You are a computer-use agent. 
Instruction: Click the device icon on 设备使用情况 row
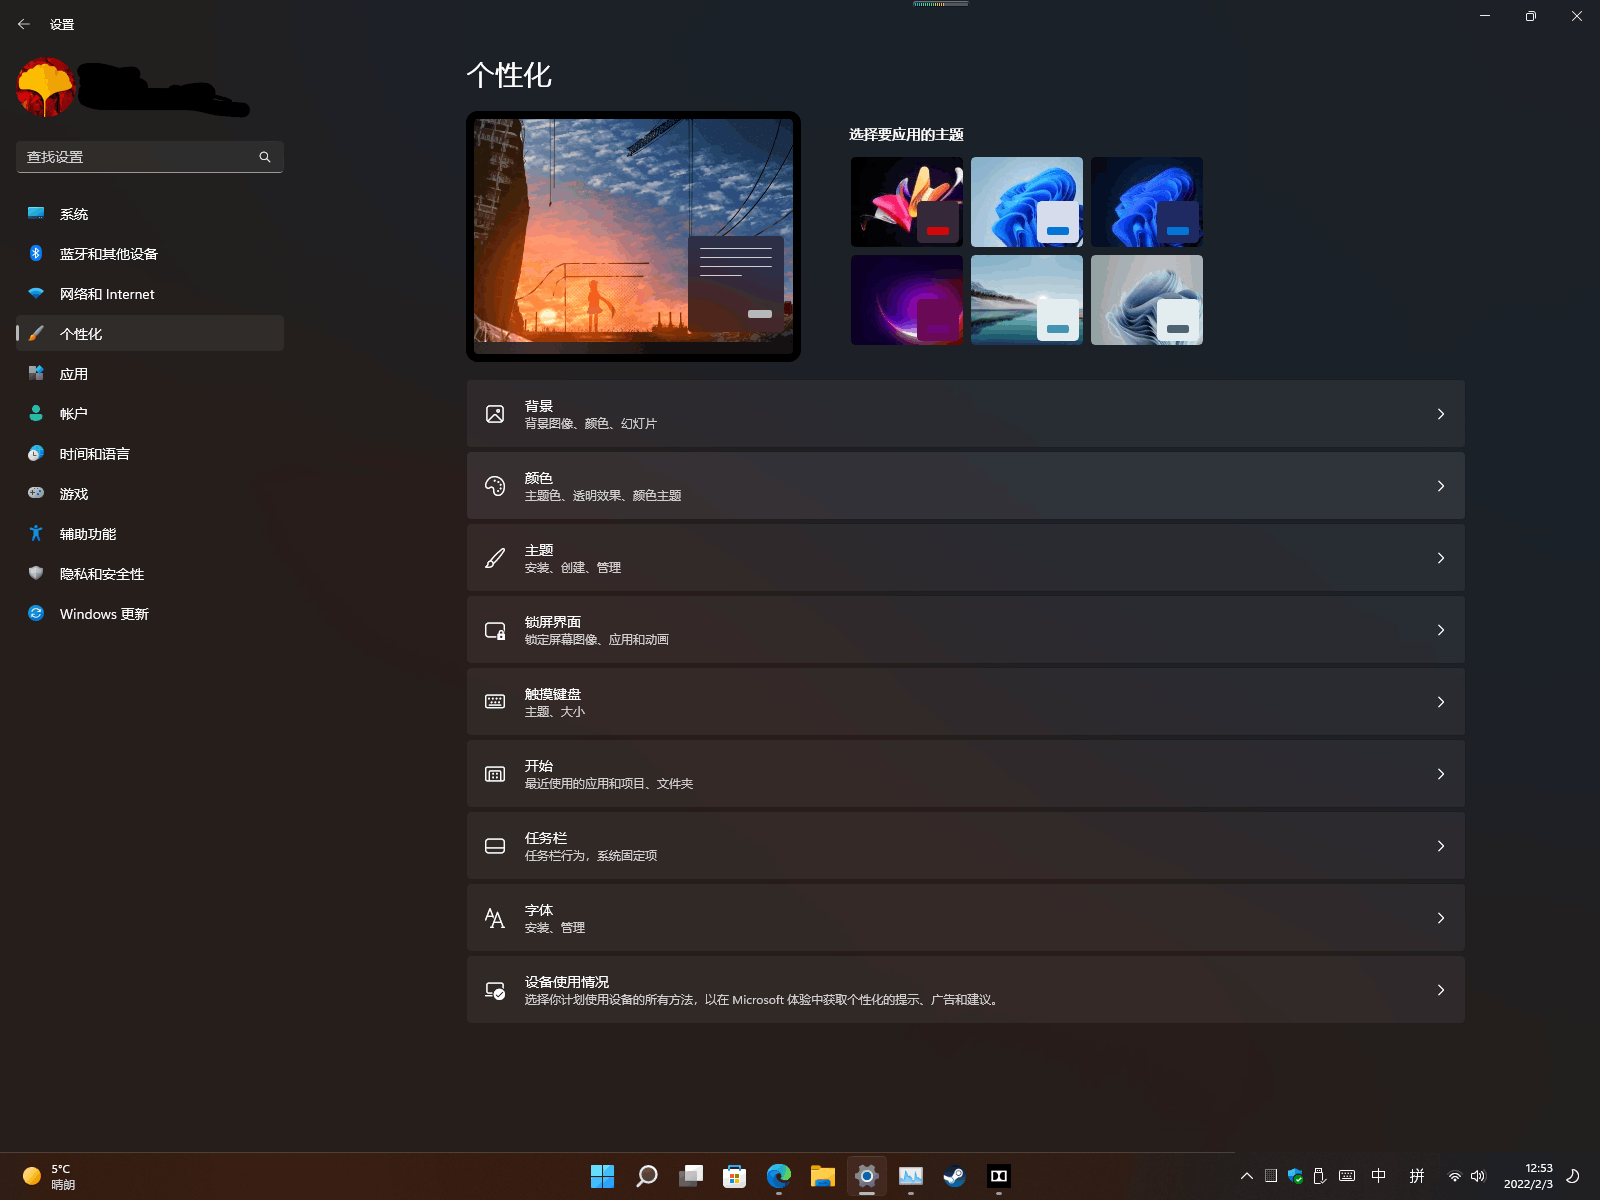(x=495, y=990)
